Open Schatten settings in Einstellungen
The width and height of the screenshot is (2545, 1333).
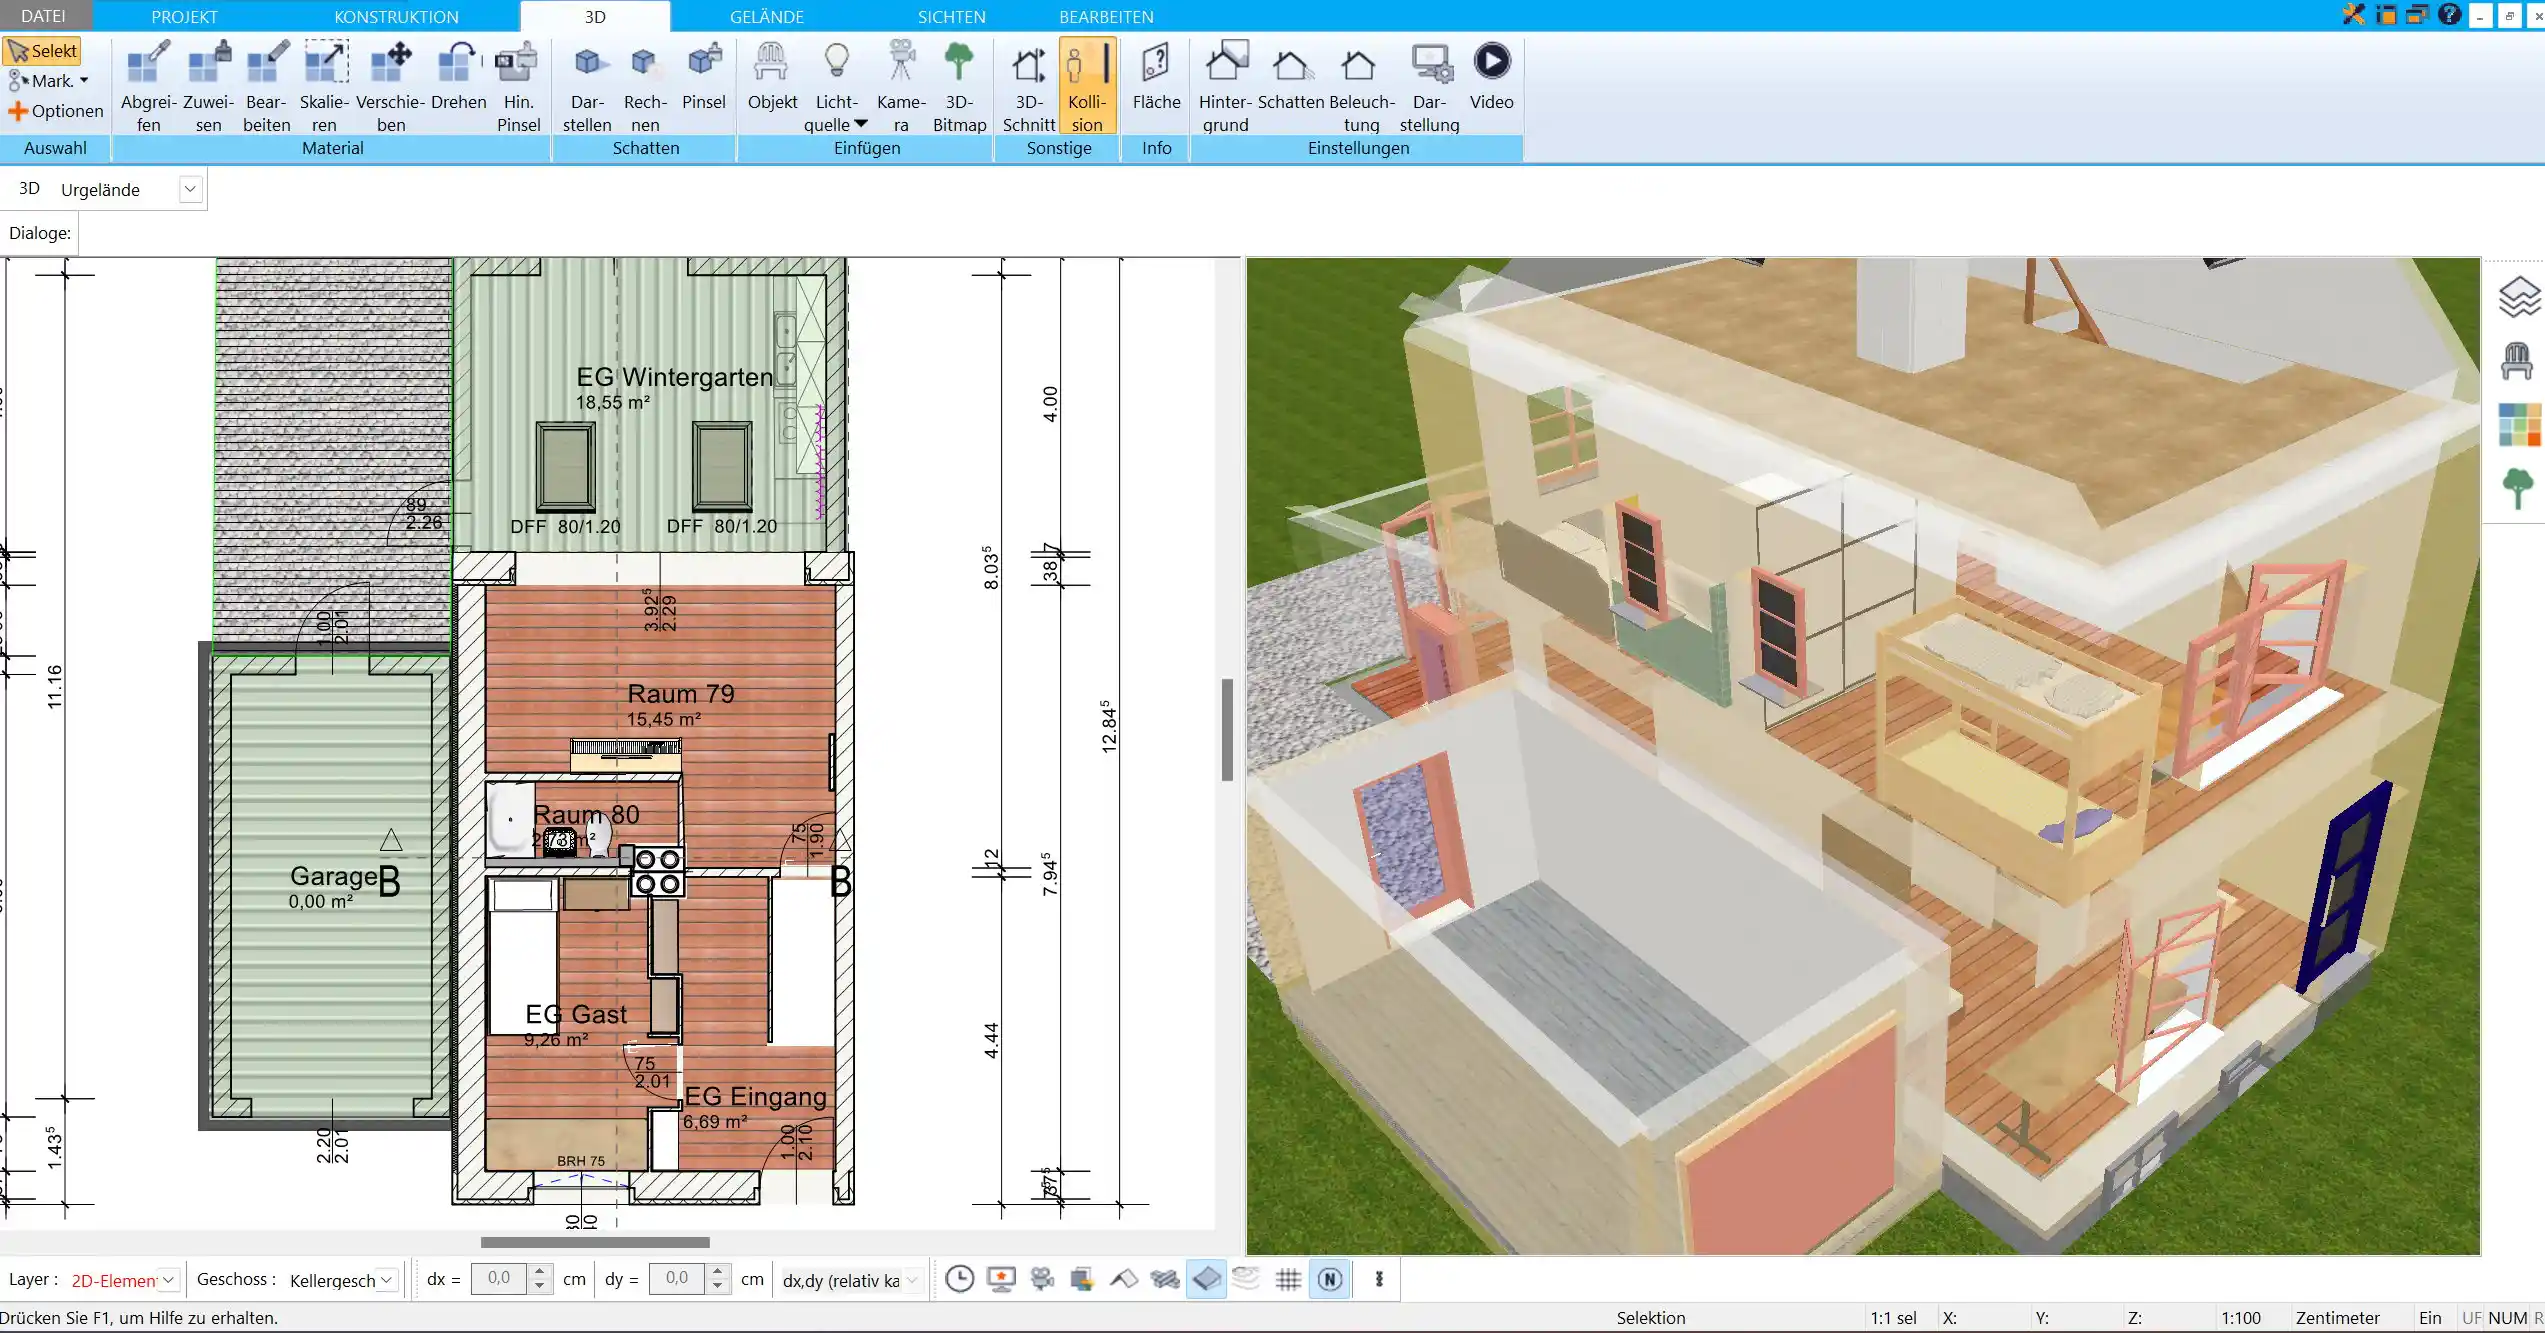pos(1290,76)
